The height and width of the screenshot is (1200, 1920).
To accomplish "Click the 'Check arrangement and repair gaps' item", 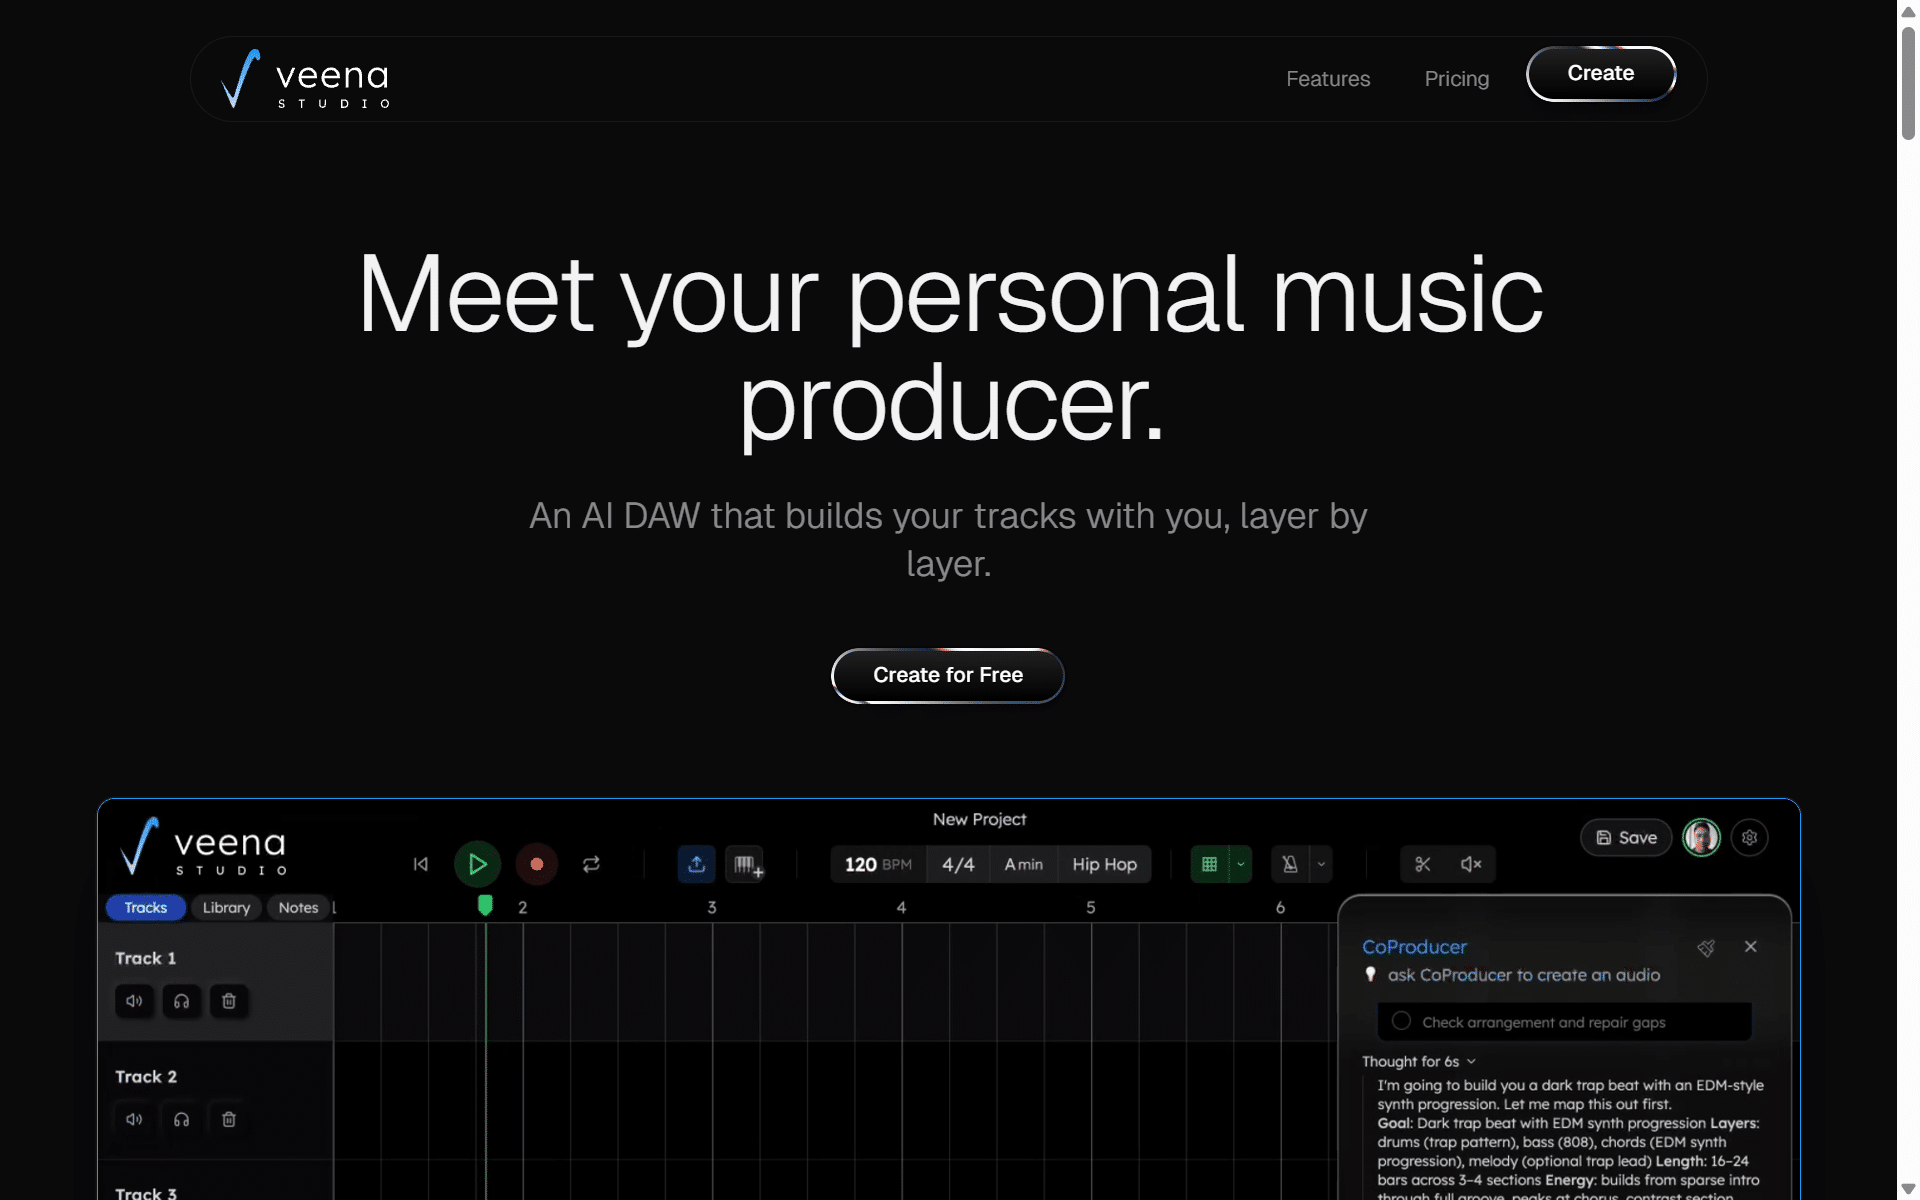I will pos(1564,1022).
